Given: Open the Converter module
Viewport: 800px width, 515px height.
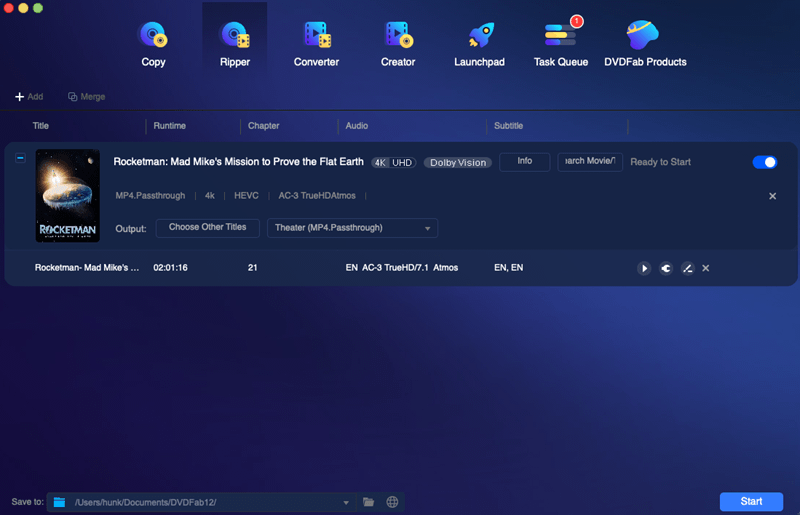Looking at the screenshot, I should (316, 44).
